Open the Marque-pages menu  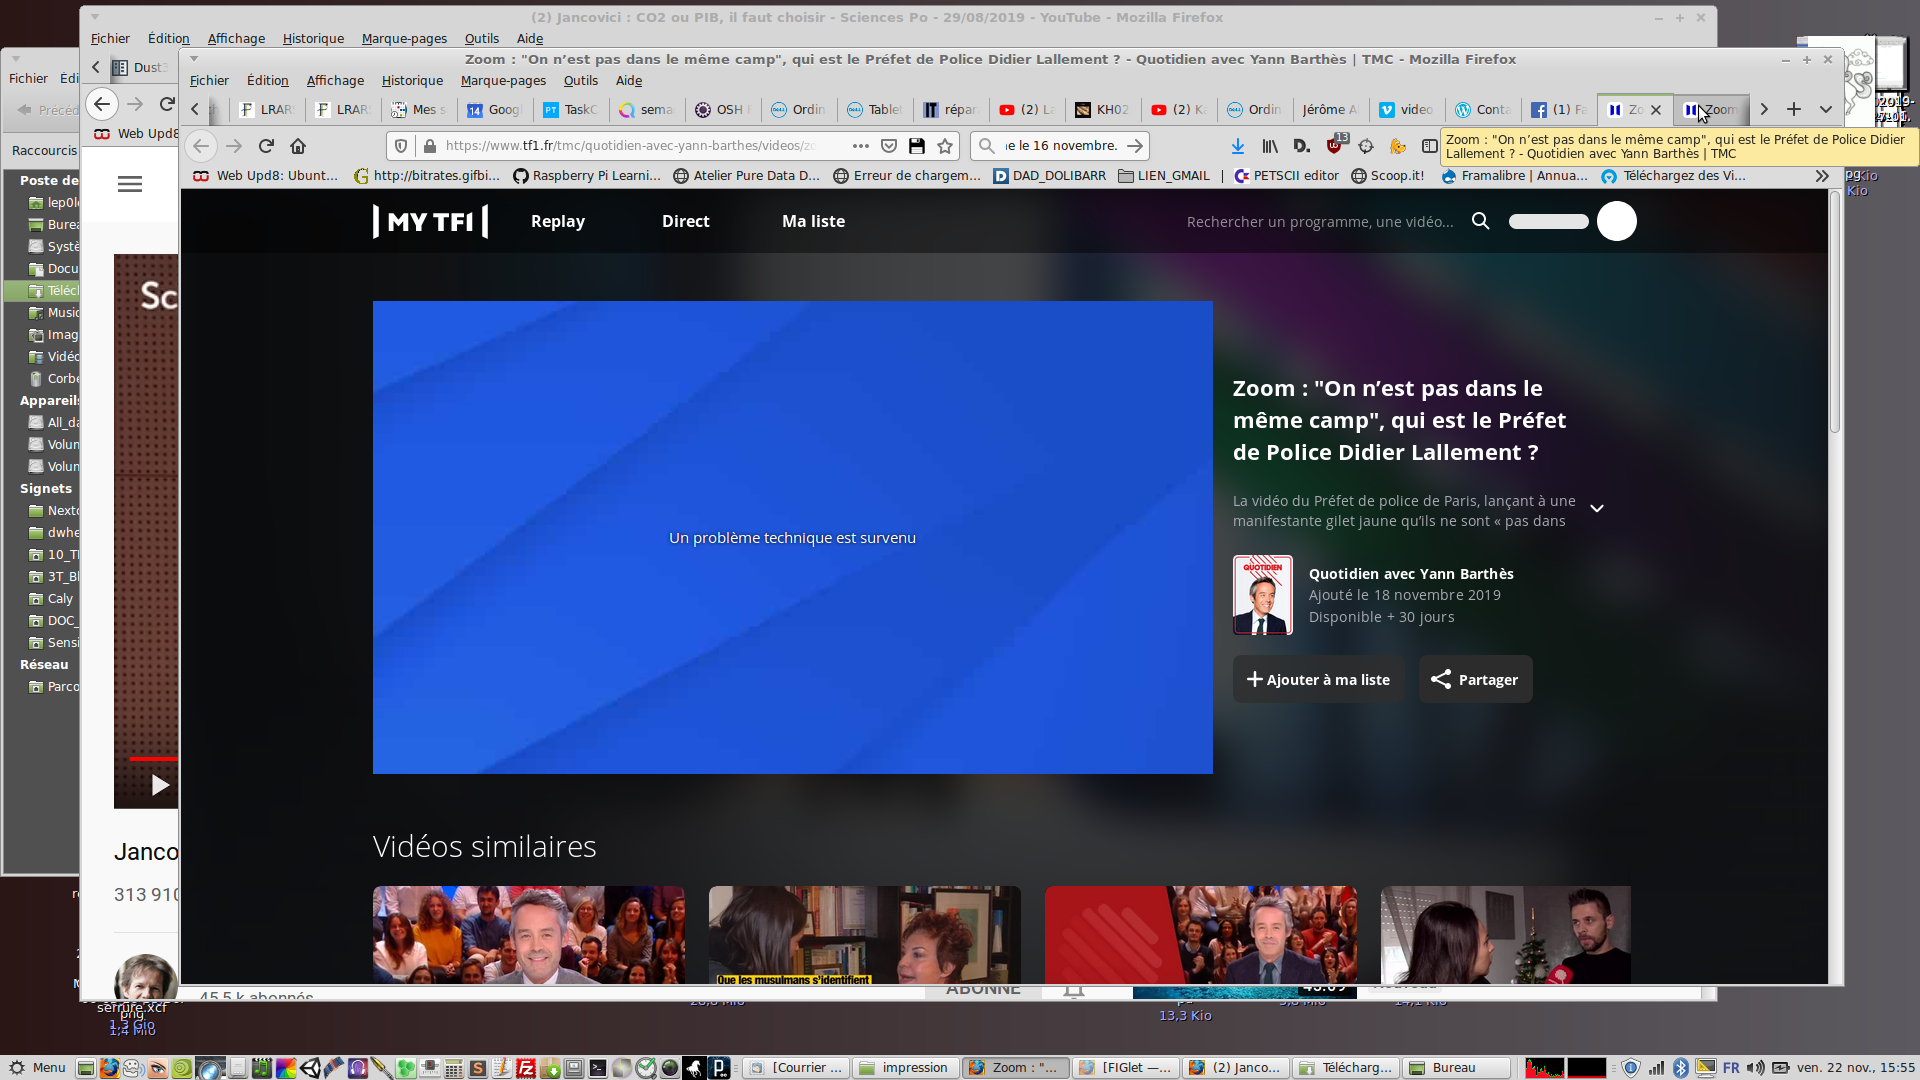tap(503, 81)
